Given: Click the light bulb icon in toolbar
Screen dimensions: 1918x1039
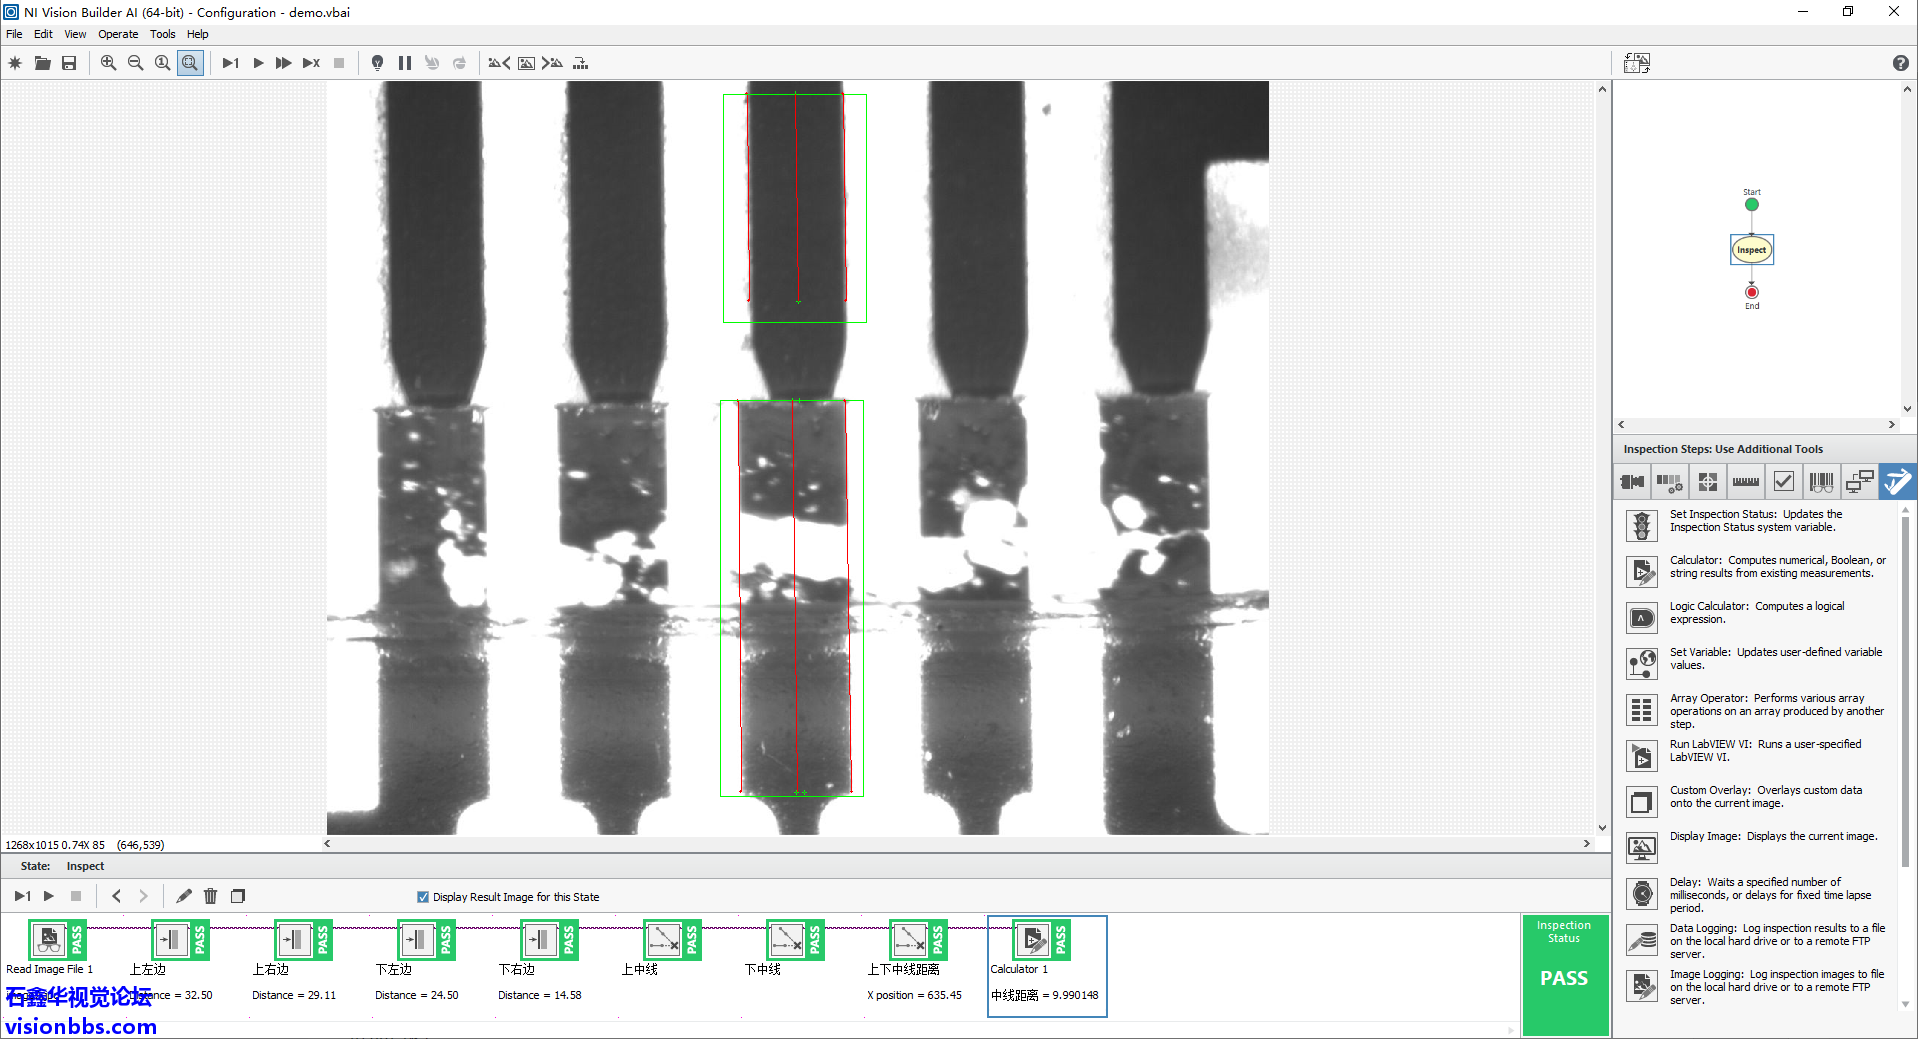Looking at the screenshot, I should [x=377, y=63].
